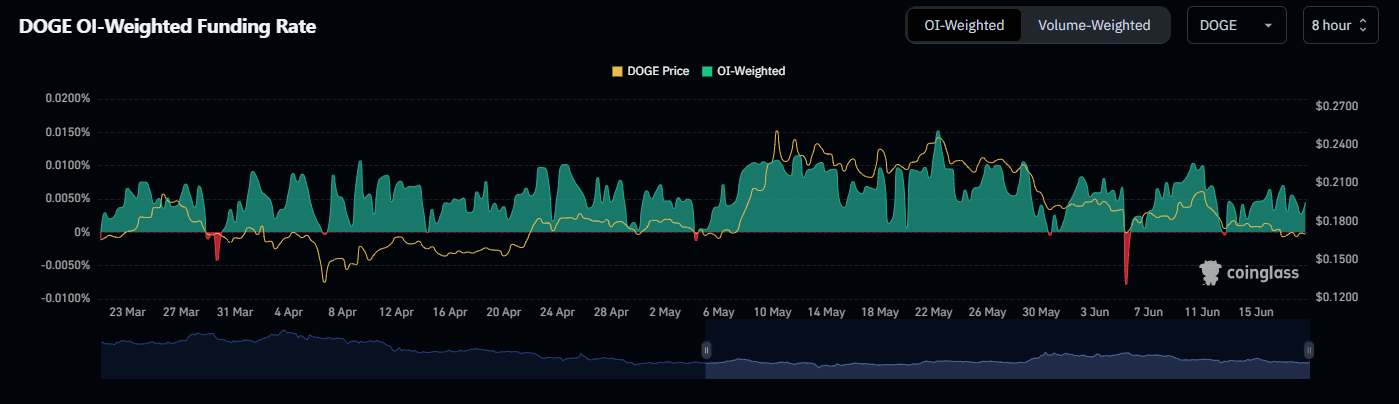Screen dimensions: 1399x404
Task: Click the -0.0100% axis label
Action: (66, 298)
